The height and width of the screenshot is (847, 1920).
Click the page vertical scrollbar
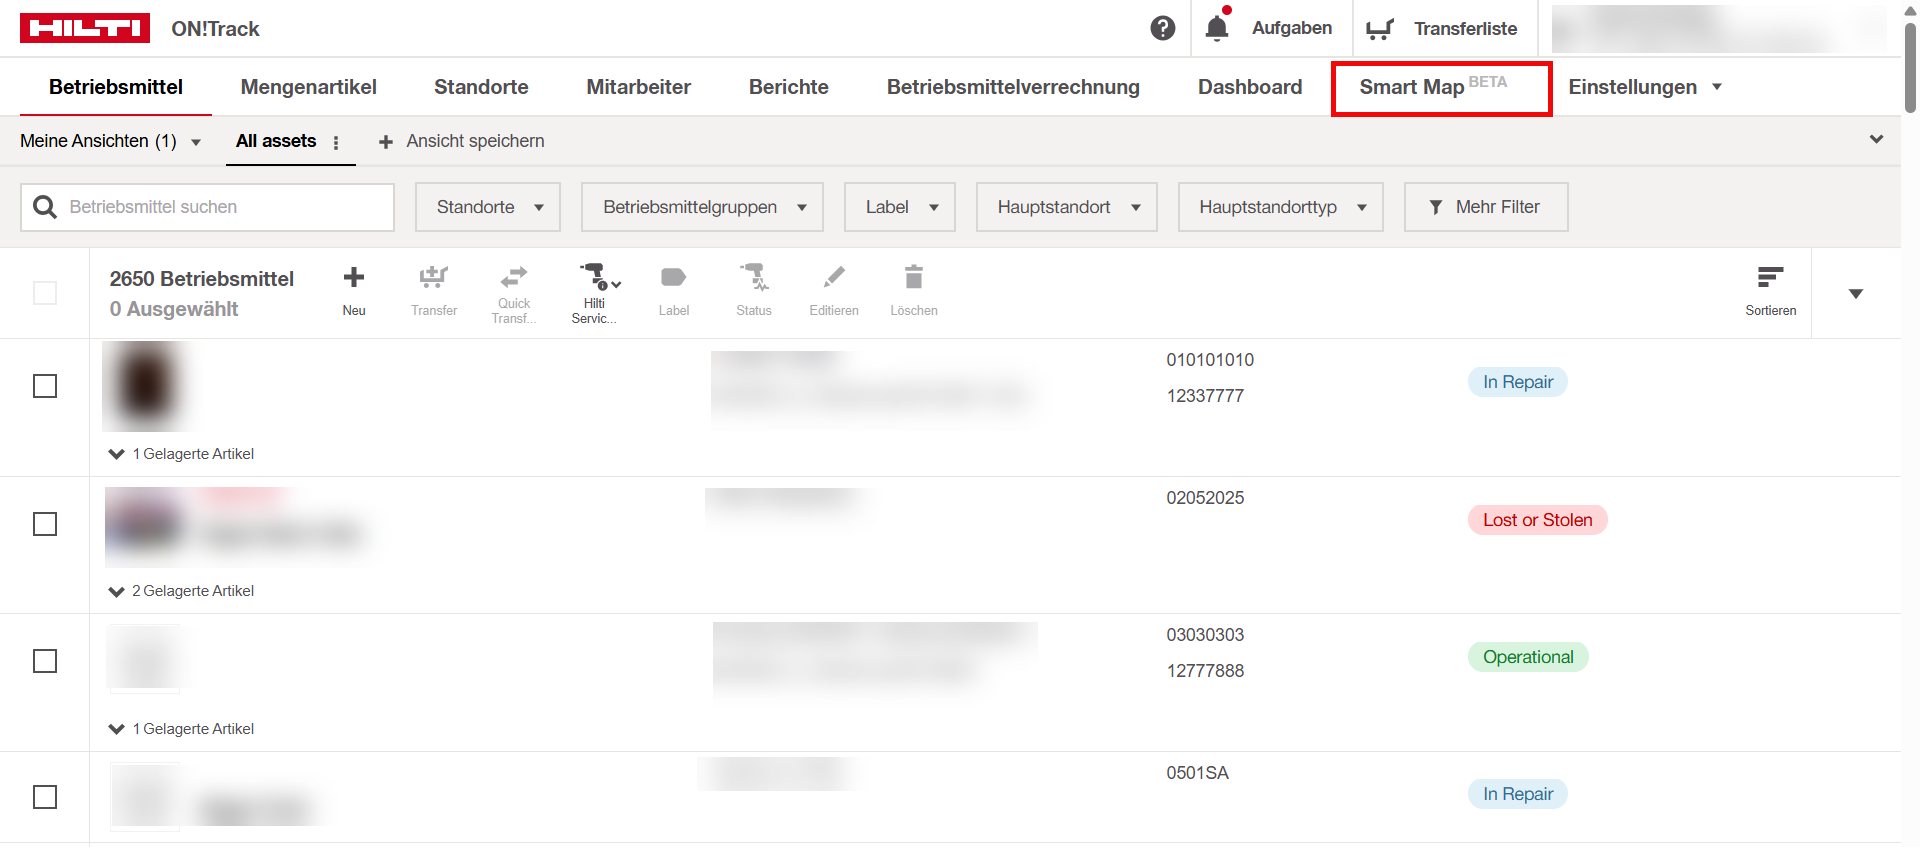pos(1910,70)
